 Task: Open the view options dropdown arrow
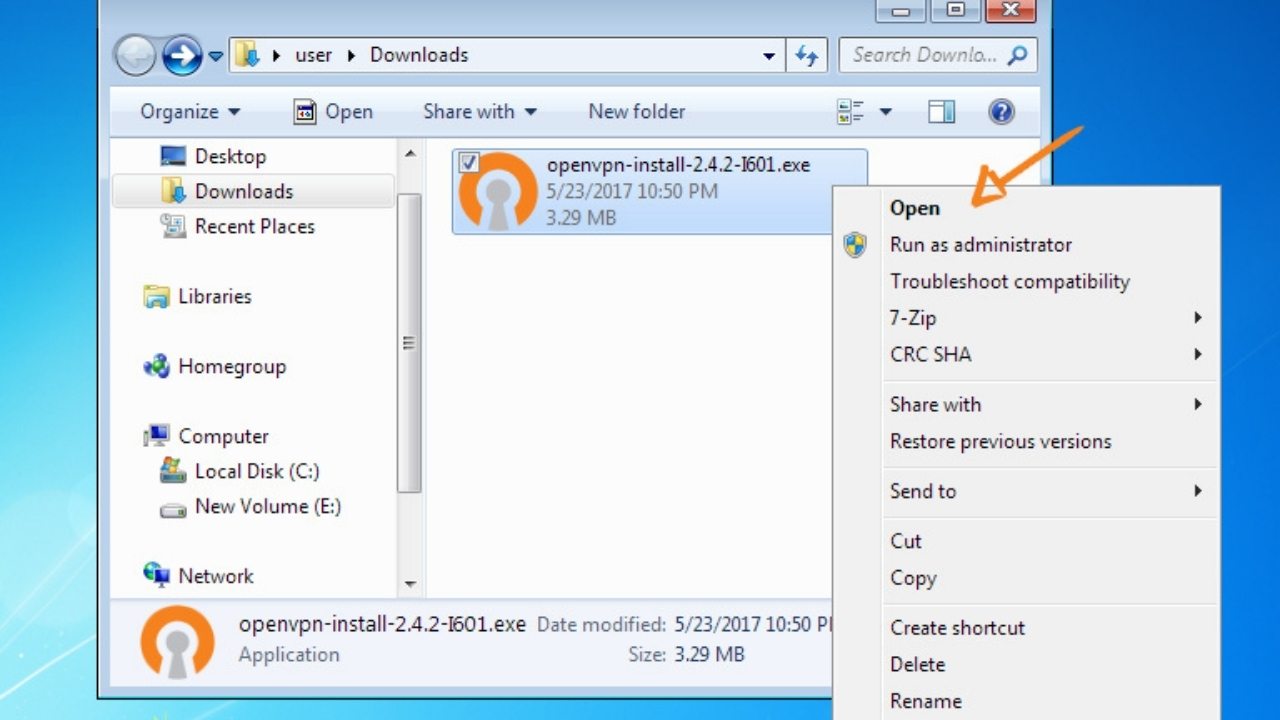tap(885, 112)
